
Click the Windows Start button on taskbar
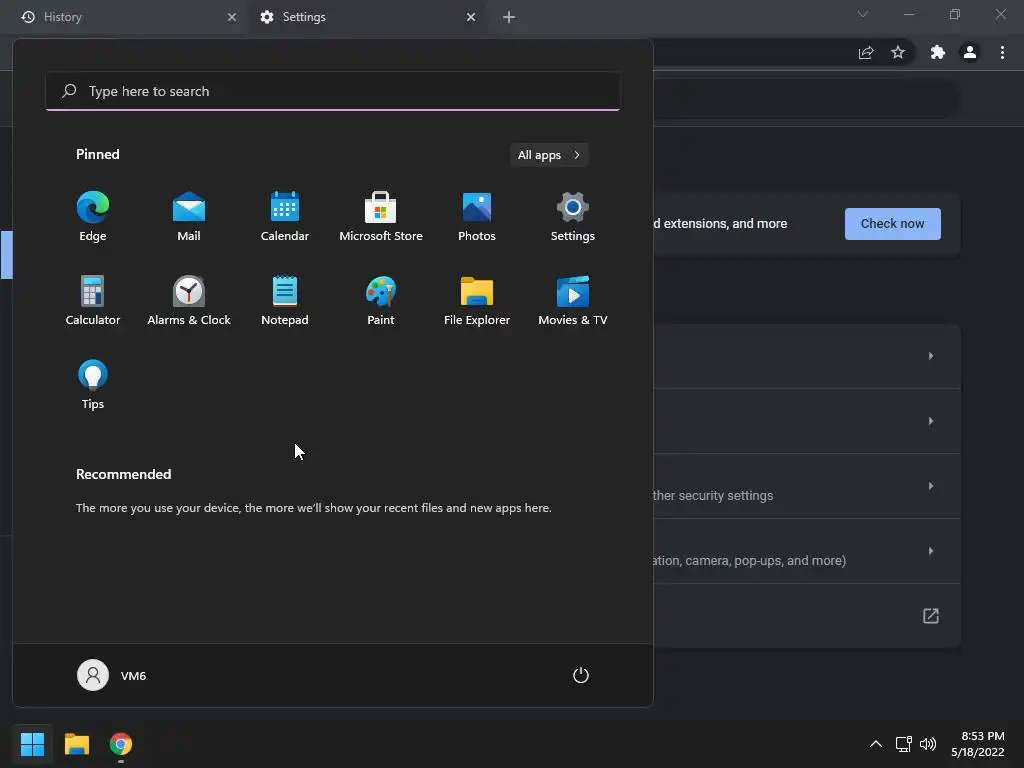pos(32,744)
